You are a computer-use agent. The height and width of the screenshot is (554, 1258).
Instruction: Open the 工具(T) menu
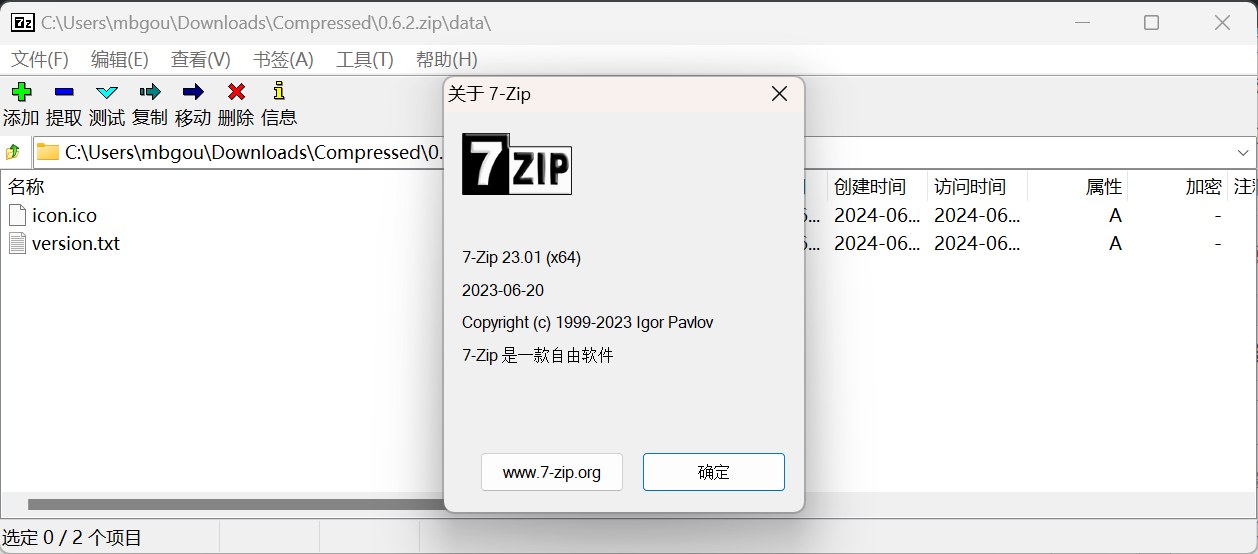click(x=365, y=59)
